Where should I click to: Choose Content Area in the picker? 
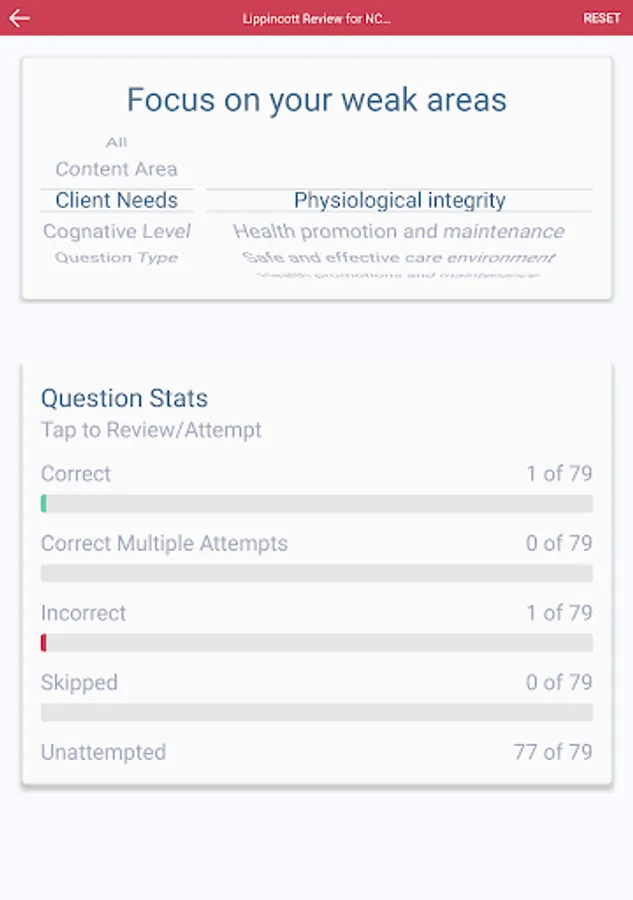pyautogui.click(x=116, y=169)
